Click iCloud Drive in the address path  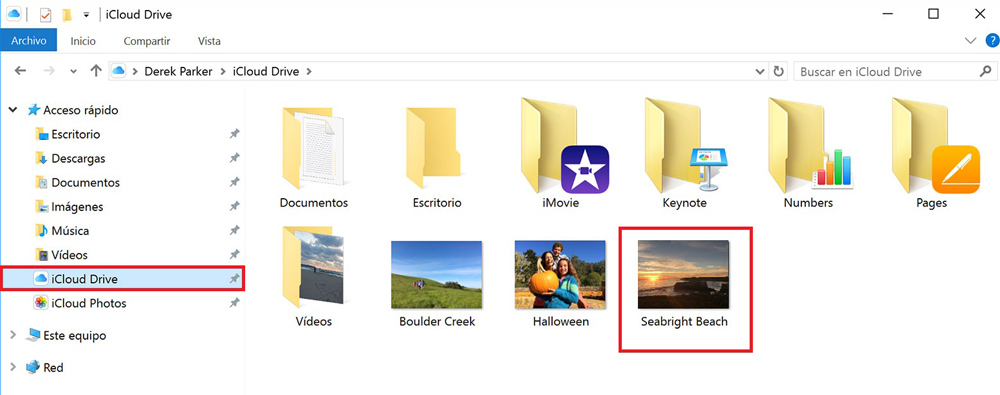point(266,71)
